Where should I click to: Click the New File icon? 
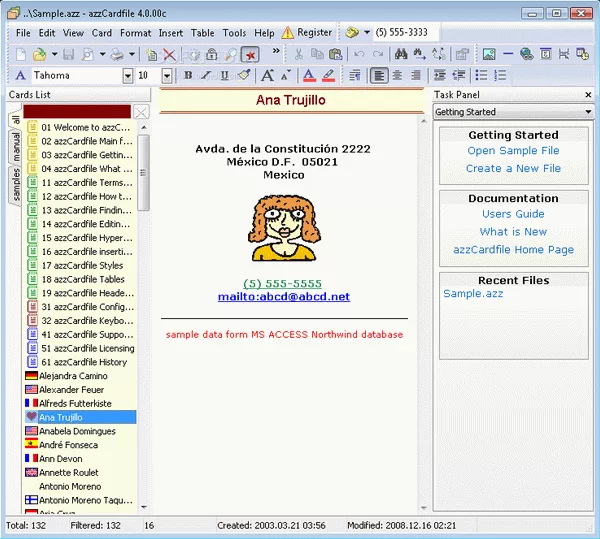(x=21, y=54)
